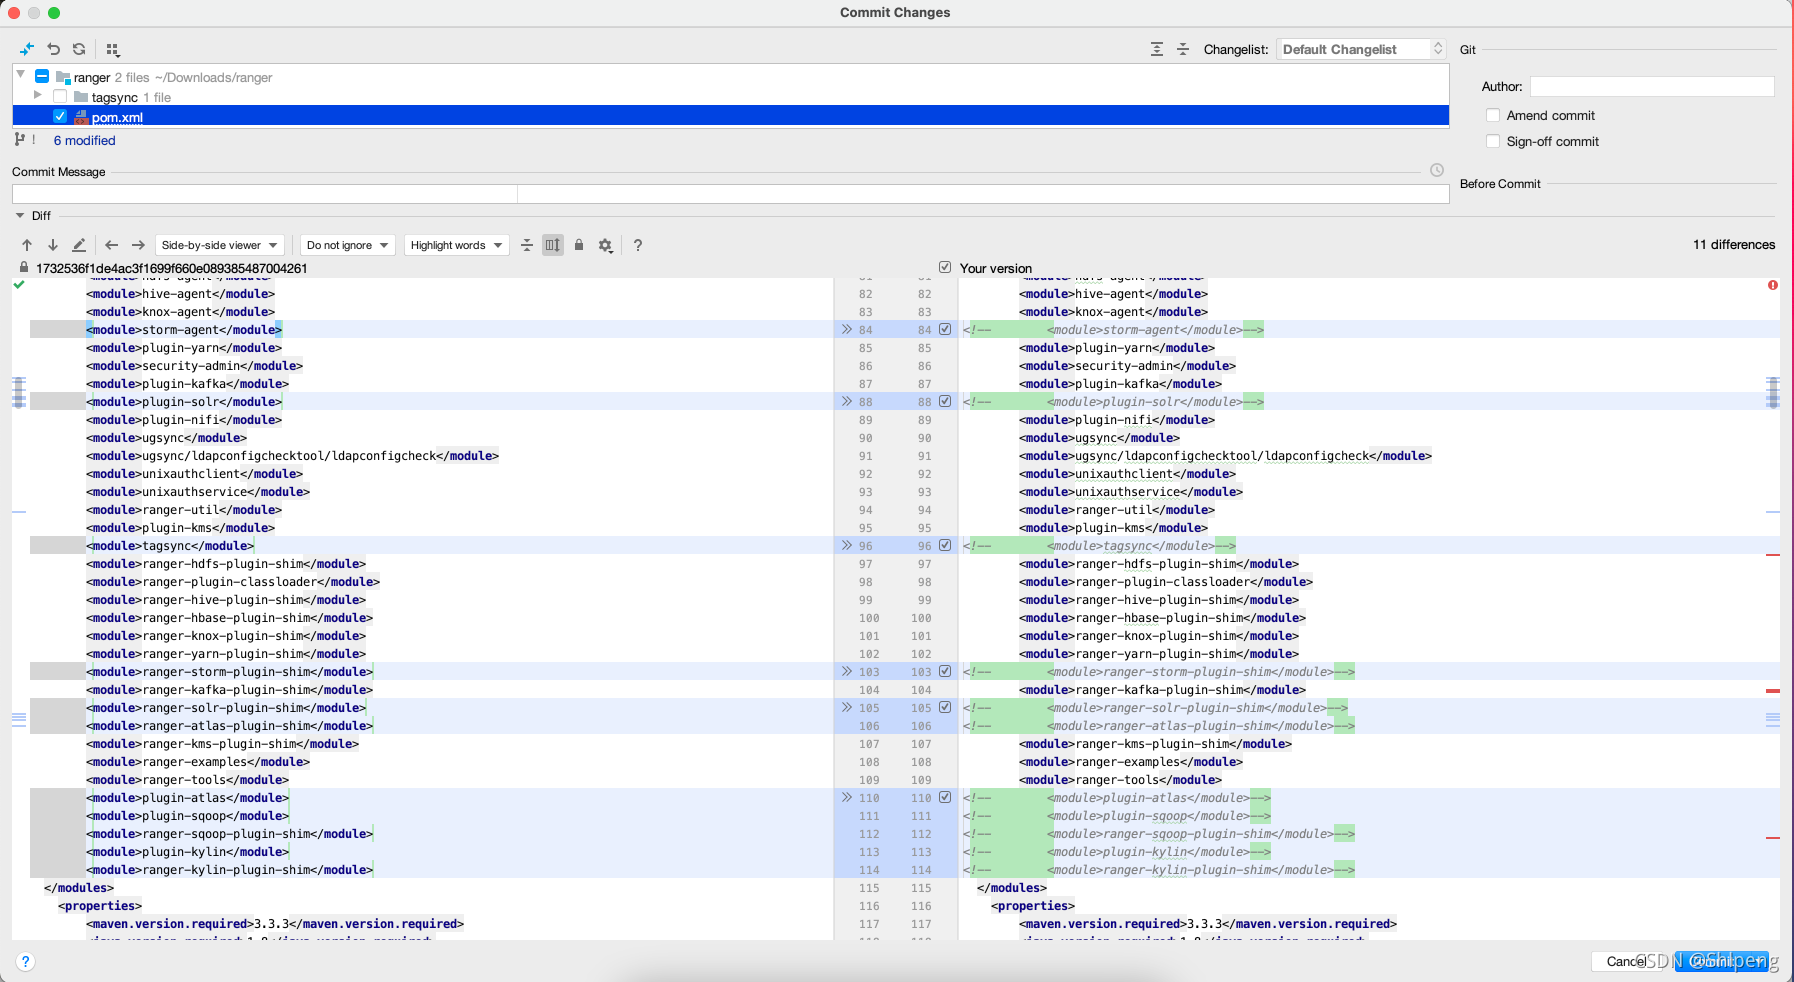Uncheck the pom.xml file checkbox
This screenshot has width=1794, height=982.
(x=60, y=116)
